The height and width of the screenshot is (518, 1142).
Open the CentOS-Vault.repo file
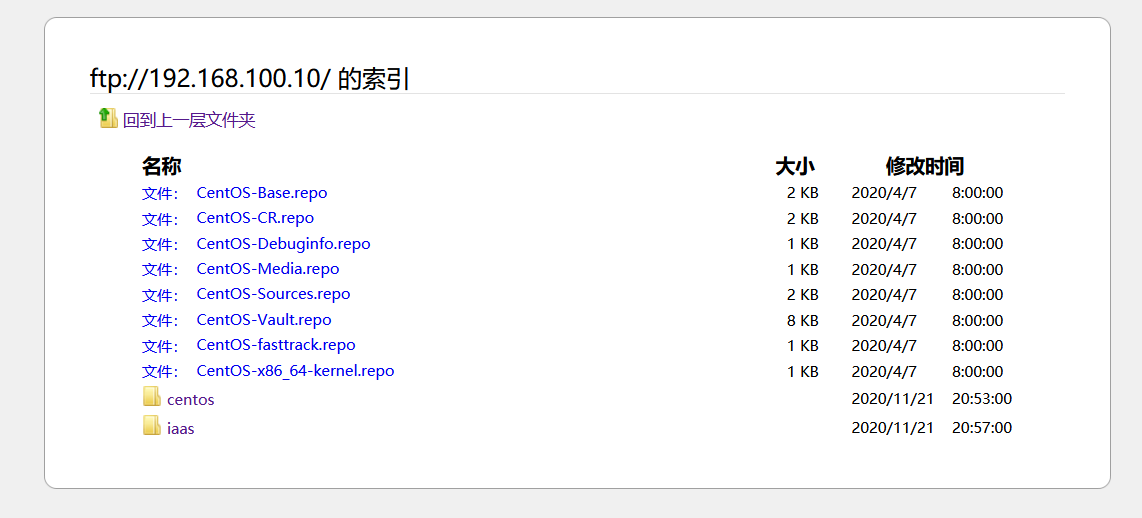264,320
